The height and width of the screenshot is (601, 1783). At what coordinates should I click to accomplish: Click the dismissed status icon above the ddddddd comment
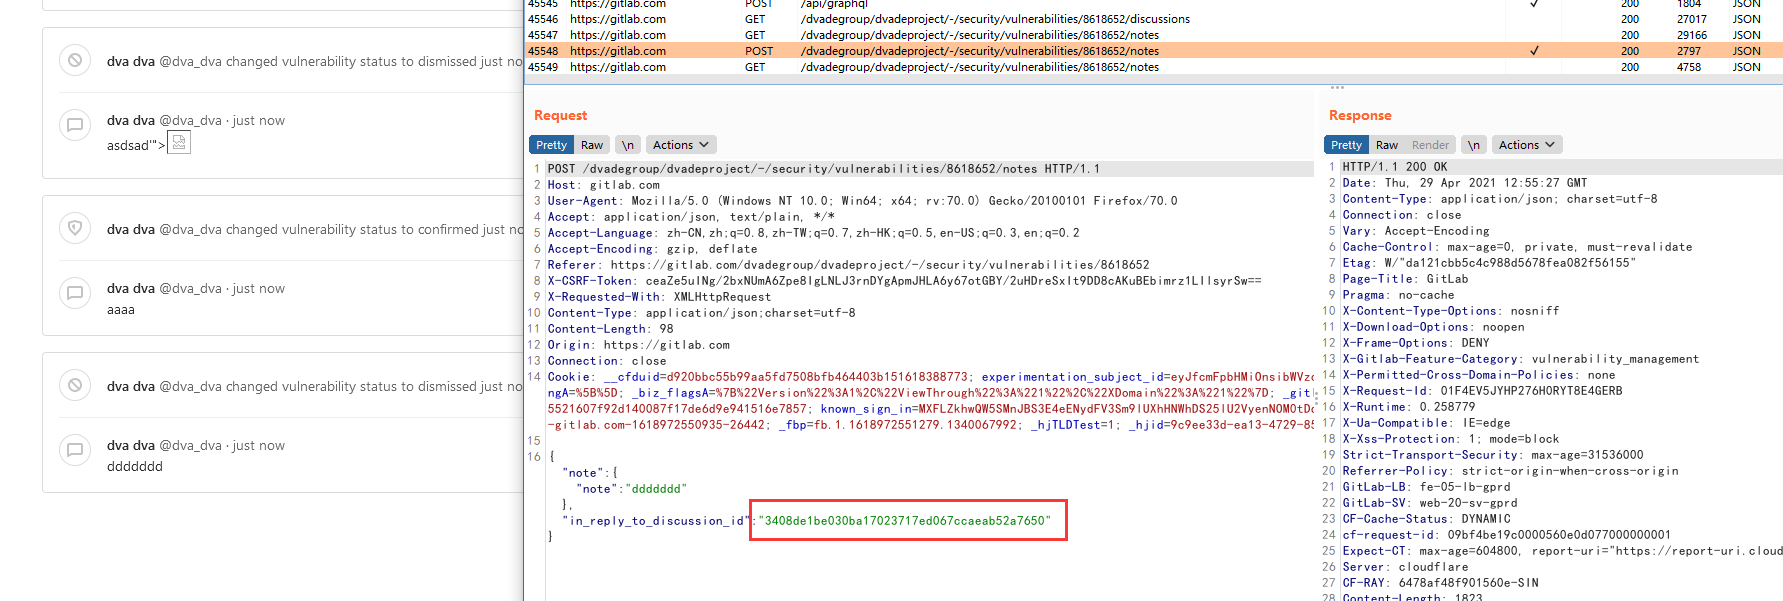[x=74, y=385]
